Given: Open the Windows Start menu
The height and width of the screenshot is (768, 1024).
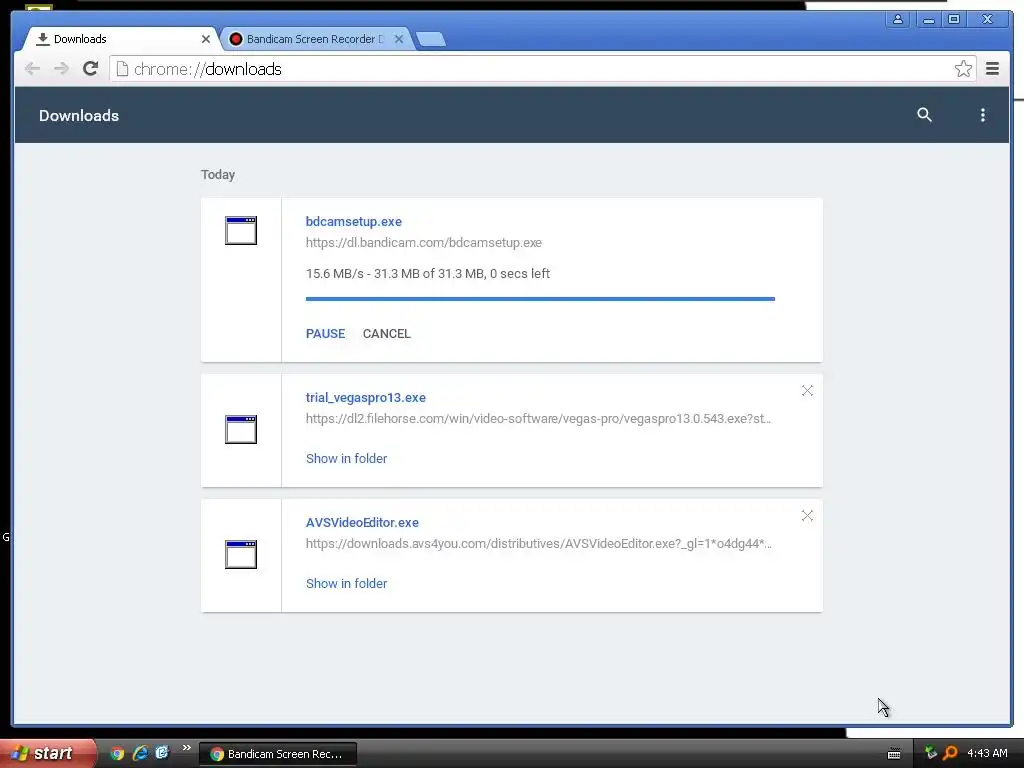Looking at the screenshot, I should pyautogui.click(x=47, y=753).
